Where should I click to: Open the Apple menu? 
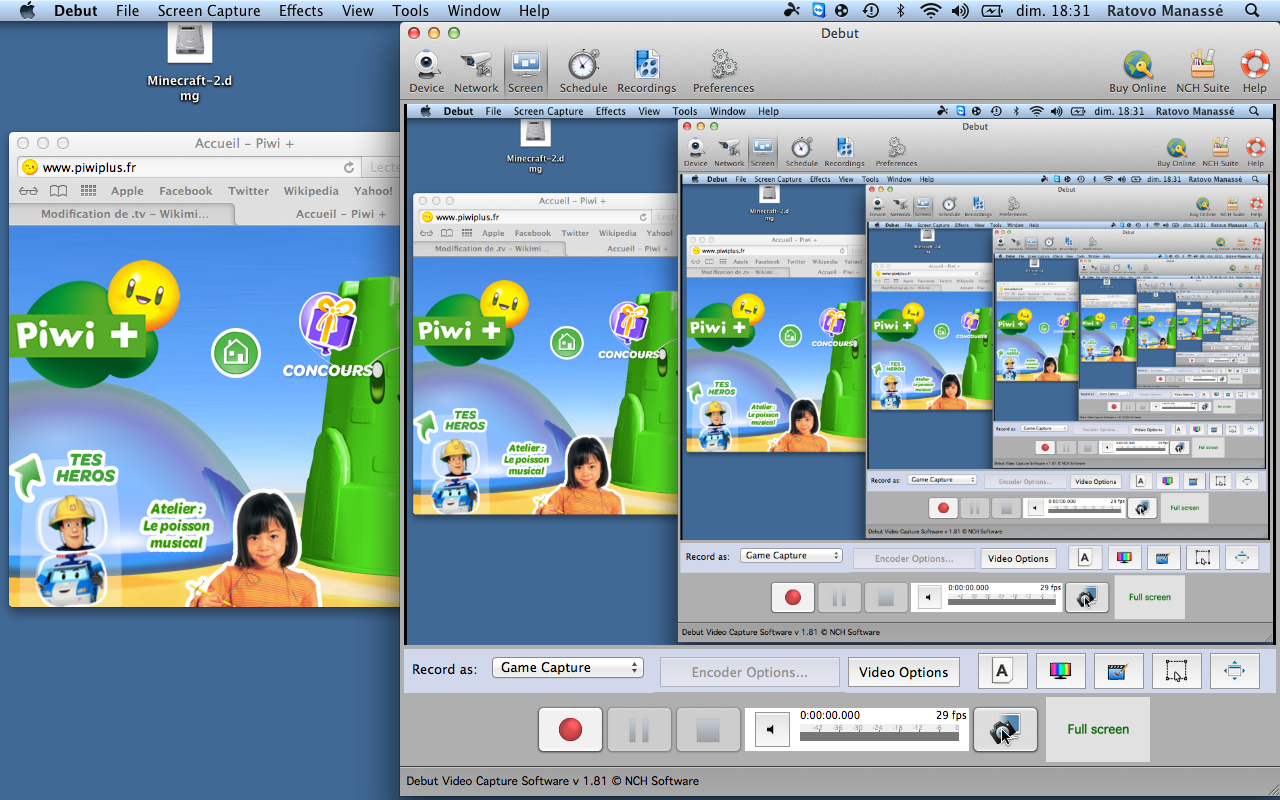[27, 11]
